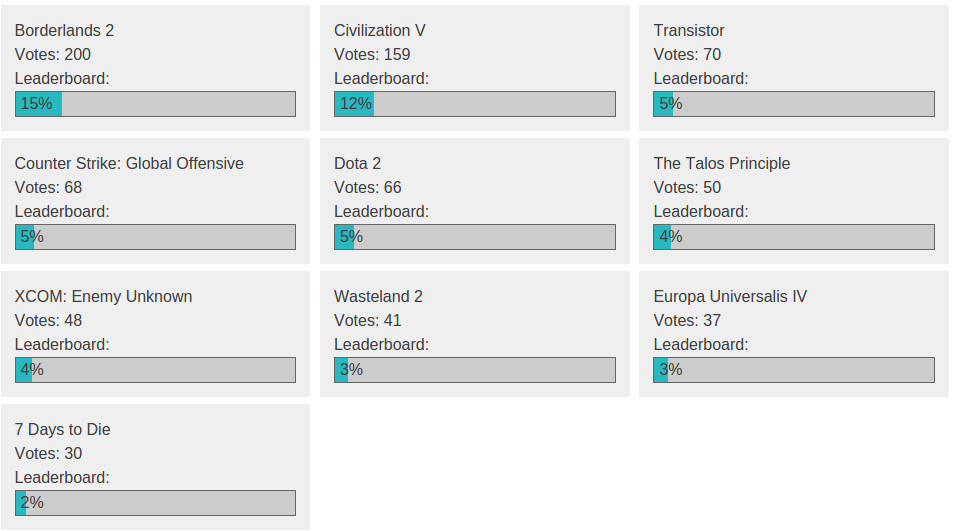
Task: Click the Dota 2 leaderboard progress bar
Action: click(475, 237)
